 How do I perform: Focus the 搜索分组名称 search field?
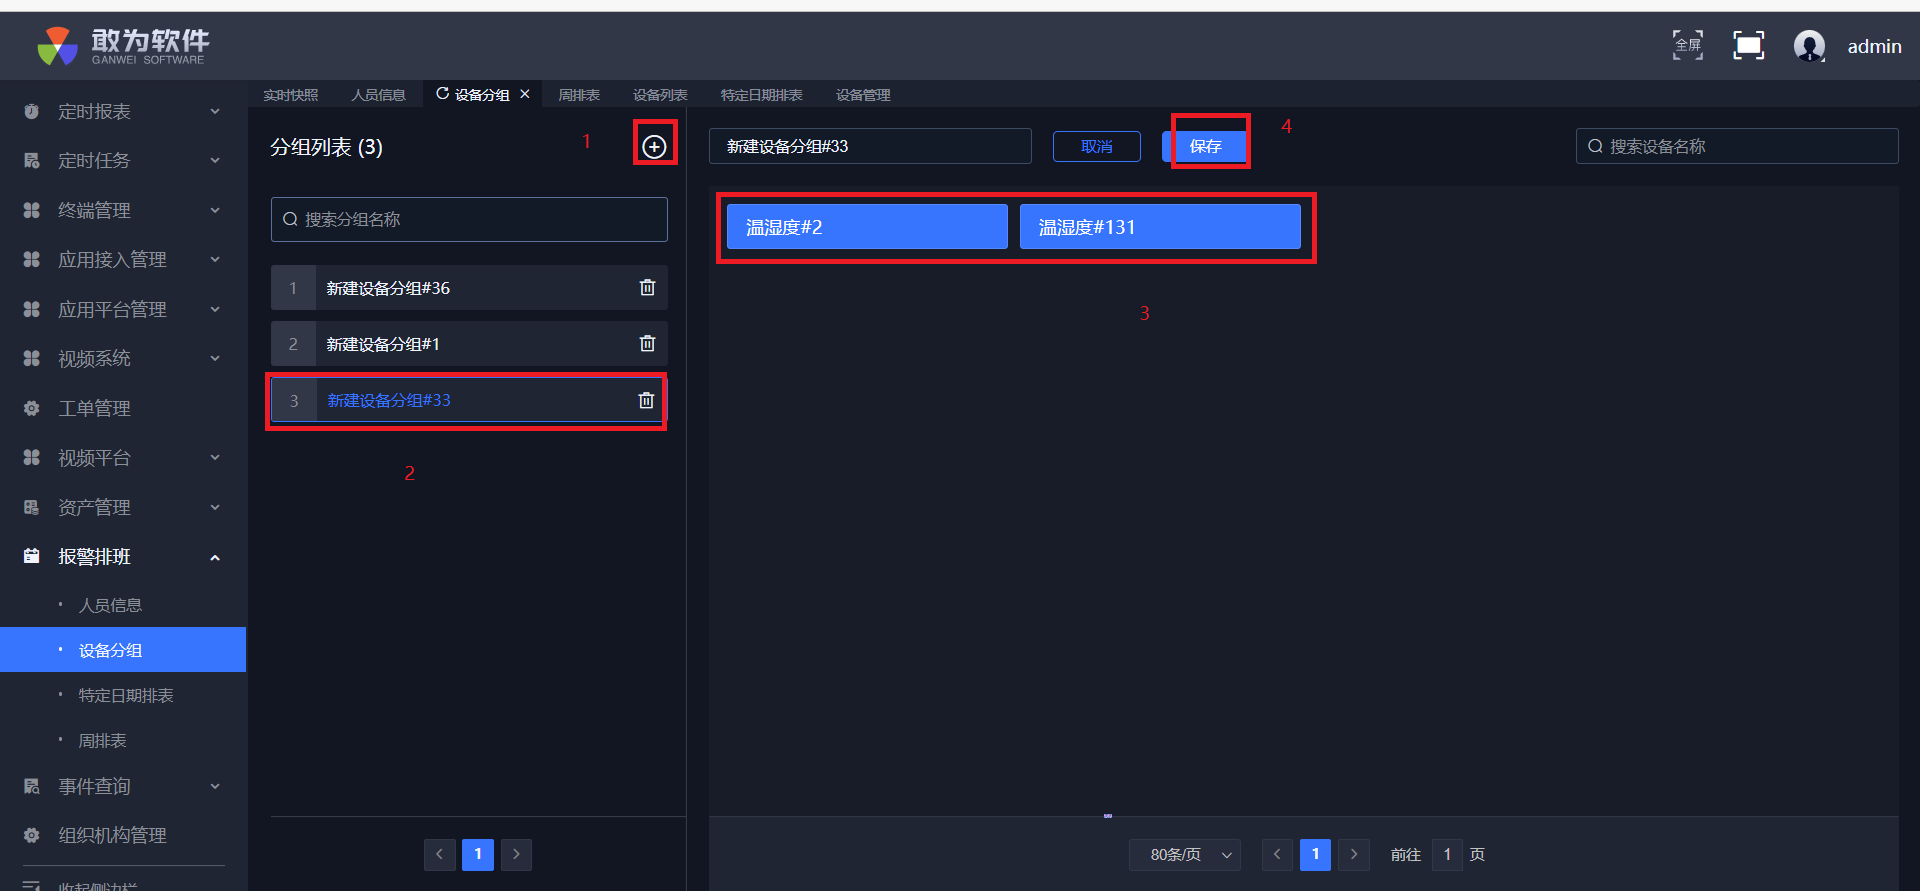[469, 219]
